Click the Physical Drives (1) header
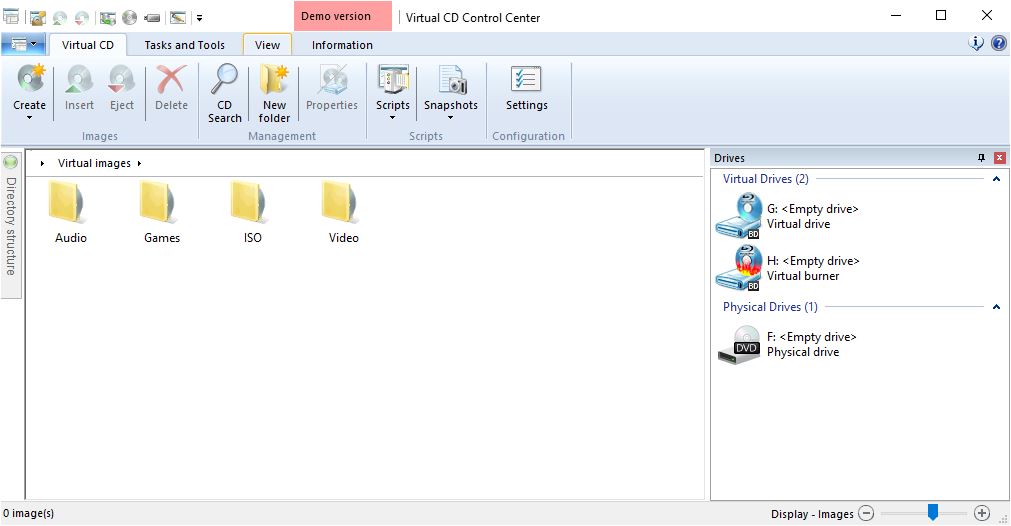This screenshot has width=1011, height=526. [770, 307]
